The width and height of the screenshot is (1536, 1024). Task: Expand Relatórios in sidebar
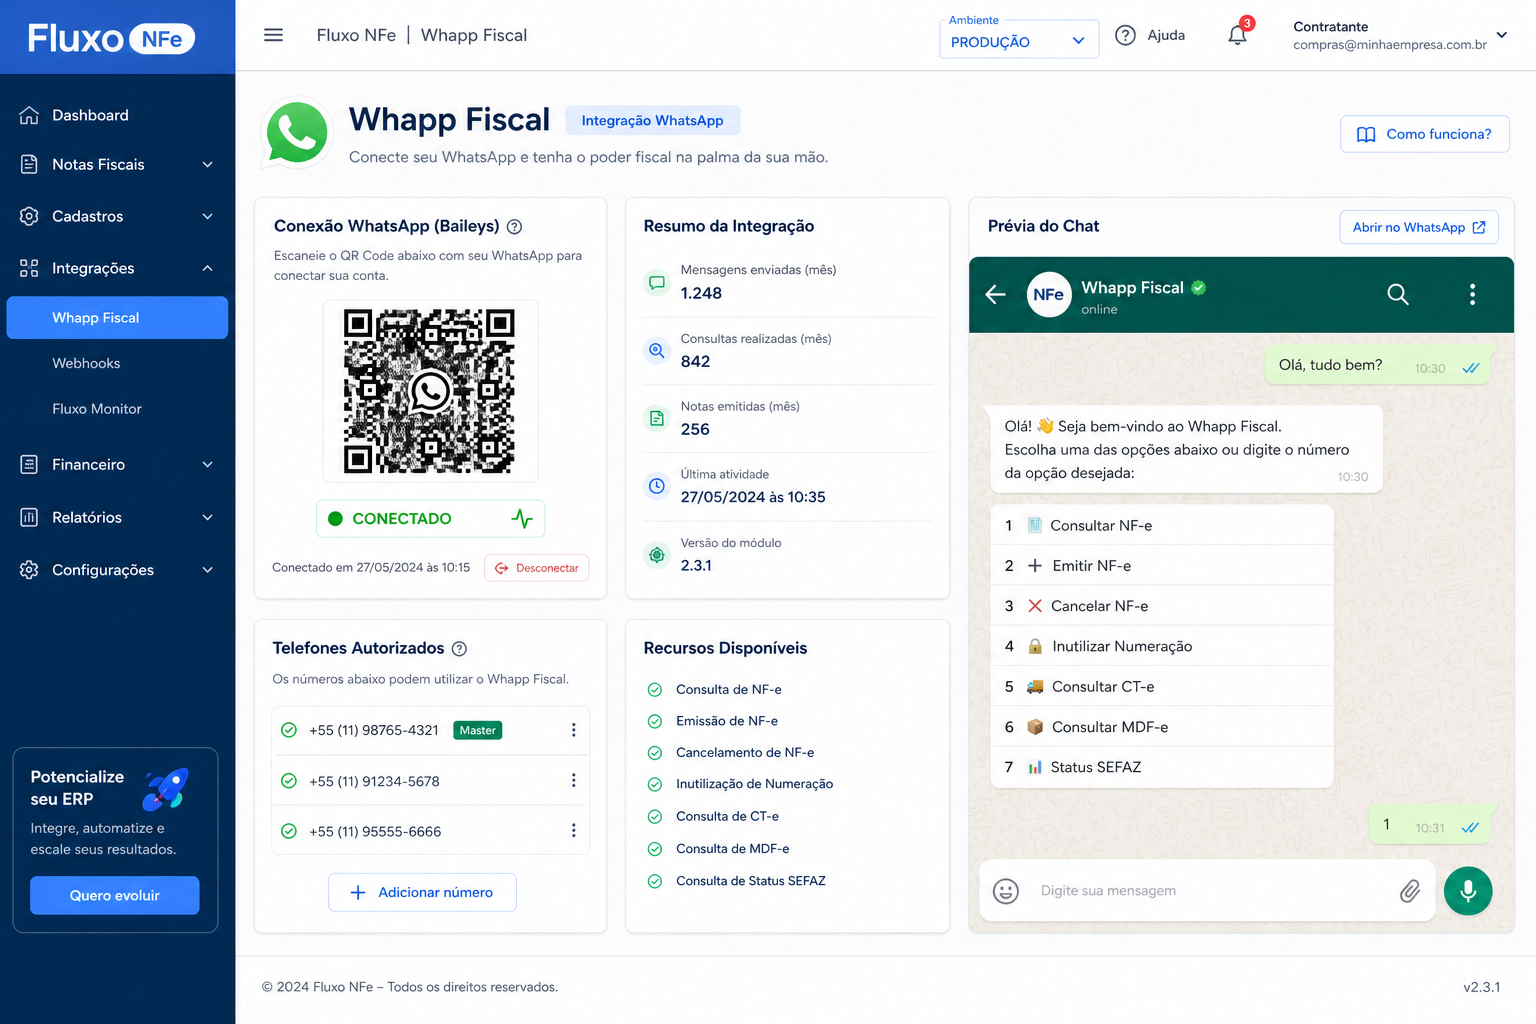117,517
